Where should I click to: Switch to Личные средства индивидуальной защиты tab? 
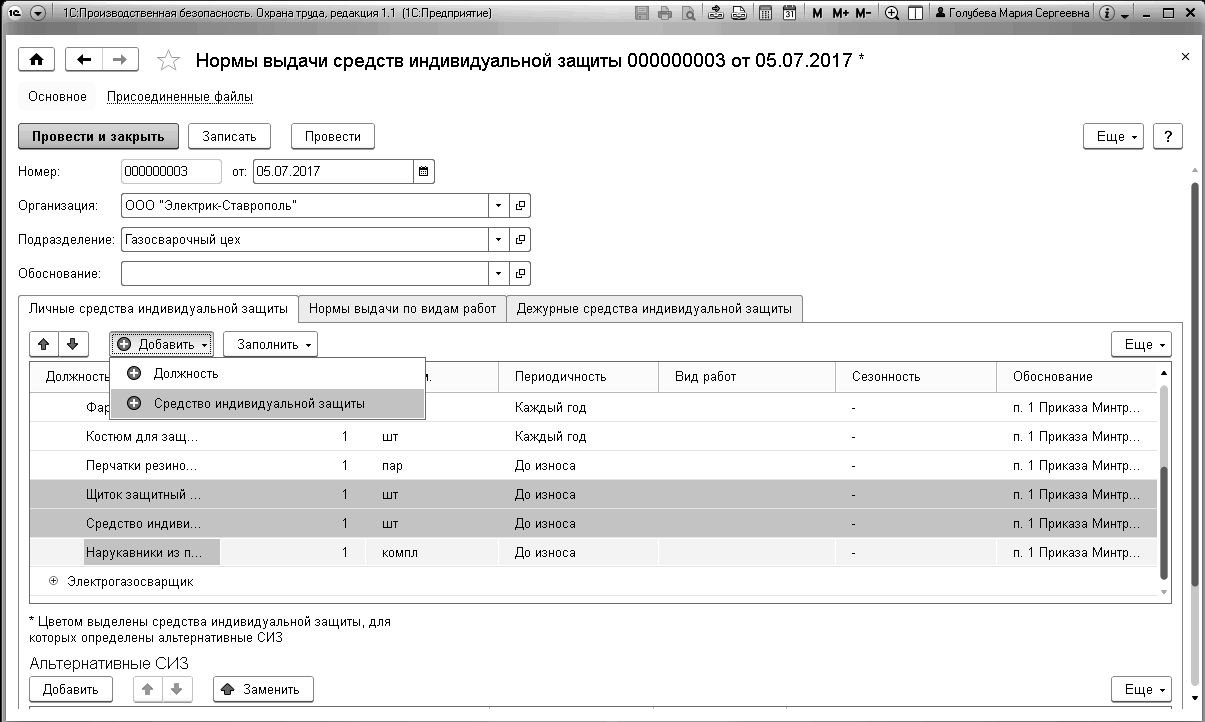pos(159,308)
